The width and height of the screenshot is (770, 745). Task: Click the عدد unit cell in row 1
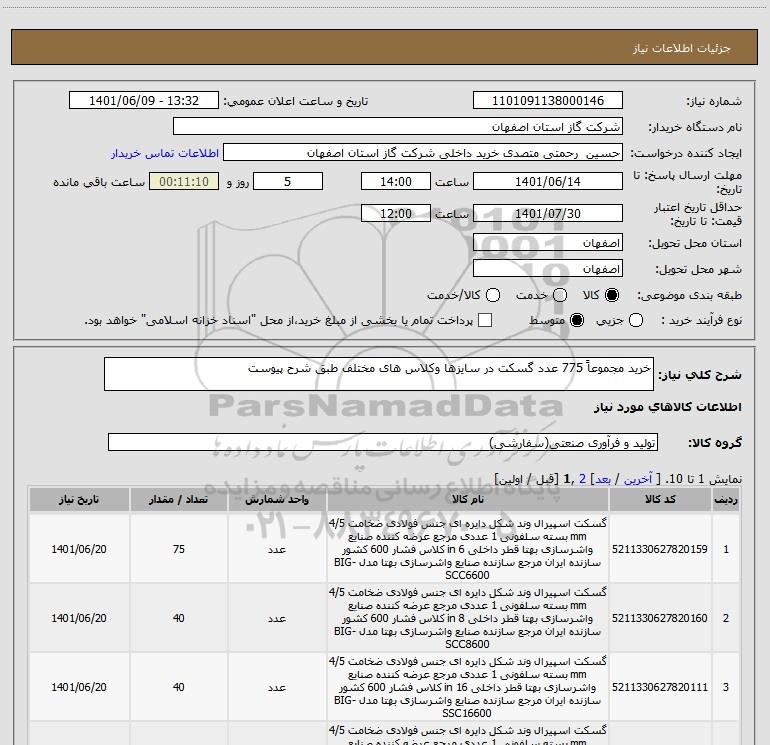click(277, 549)
